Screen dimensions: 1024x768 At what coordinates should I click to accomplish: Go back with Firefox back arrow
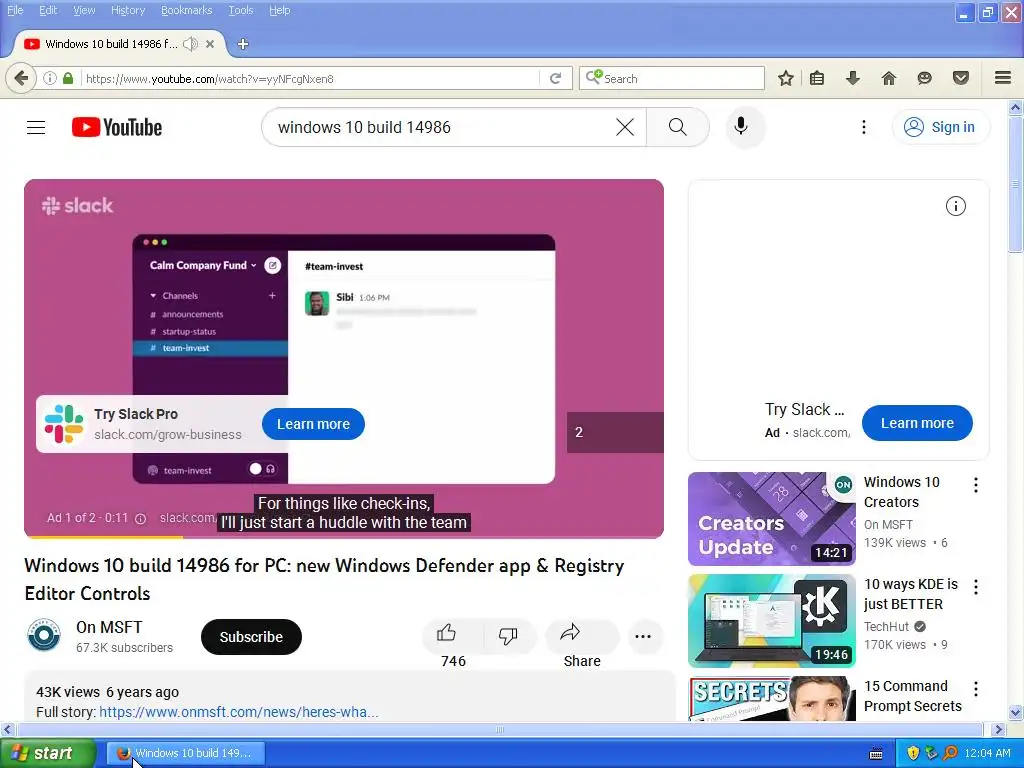coord(21,78)
